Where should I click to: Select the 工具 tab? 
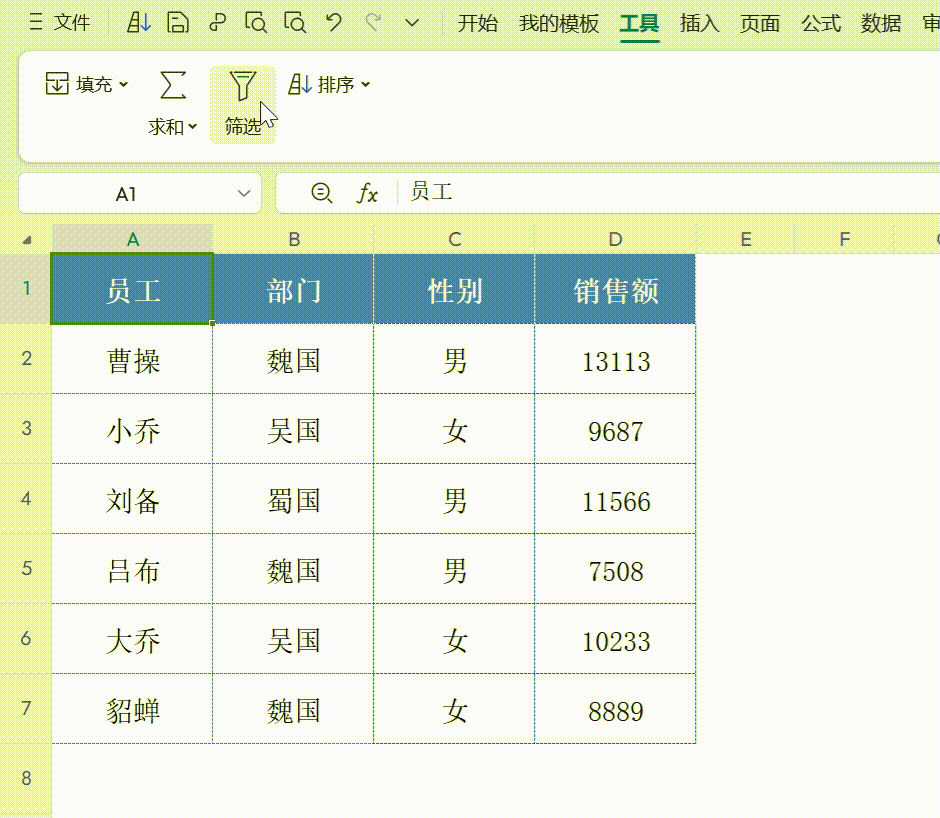pos(639,23)
